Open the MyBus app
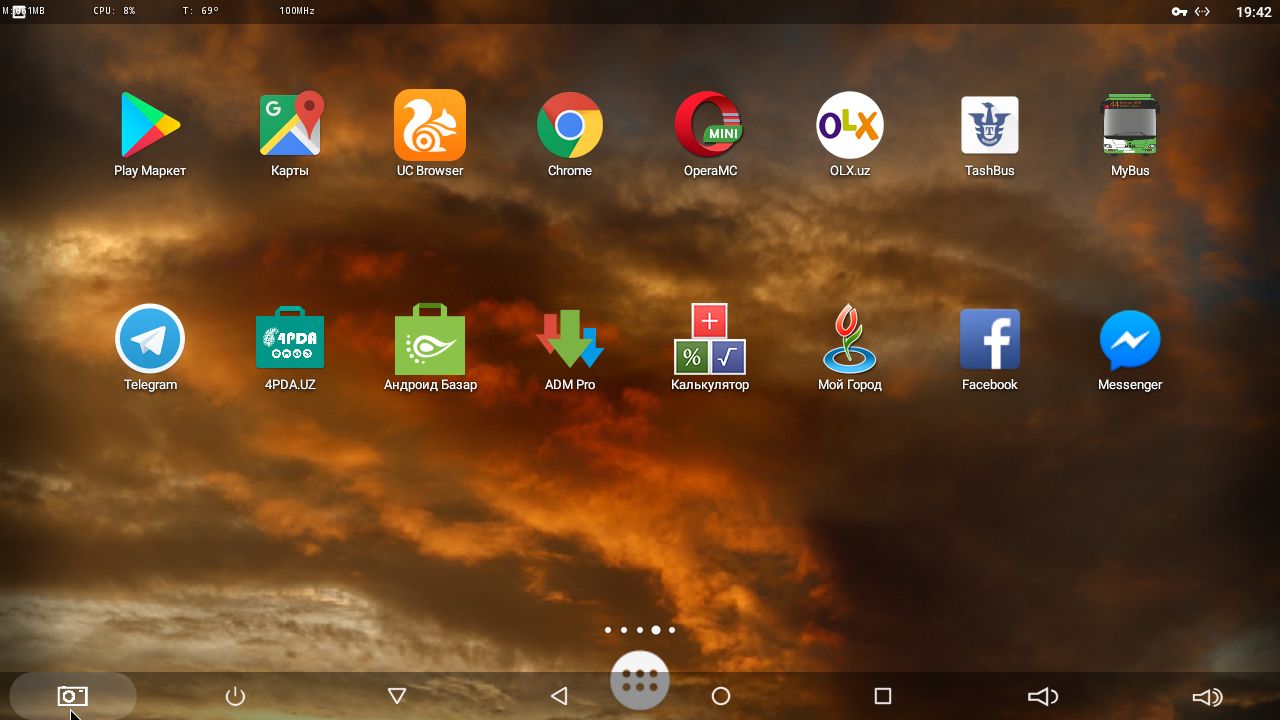The width and height of the screenshot is (1280, 720). [x=1130, y=125]
